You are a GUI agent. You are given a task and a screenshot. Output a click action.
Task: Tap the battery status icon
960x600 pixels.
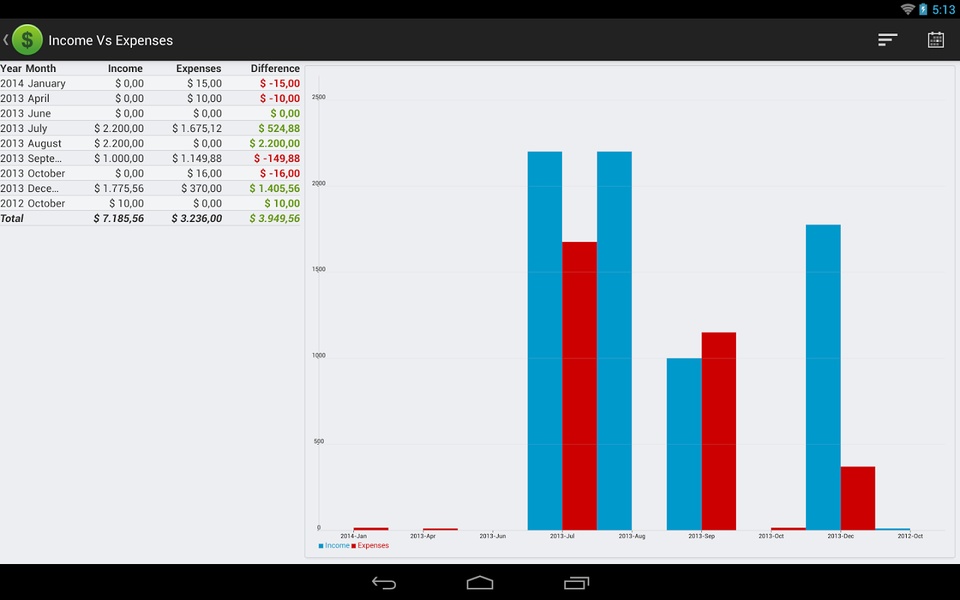pos(923,9)
